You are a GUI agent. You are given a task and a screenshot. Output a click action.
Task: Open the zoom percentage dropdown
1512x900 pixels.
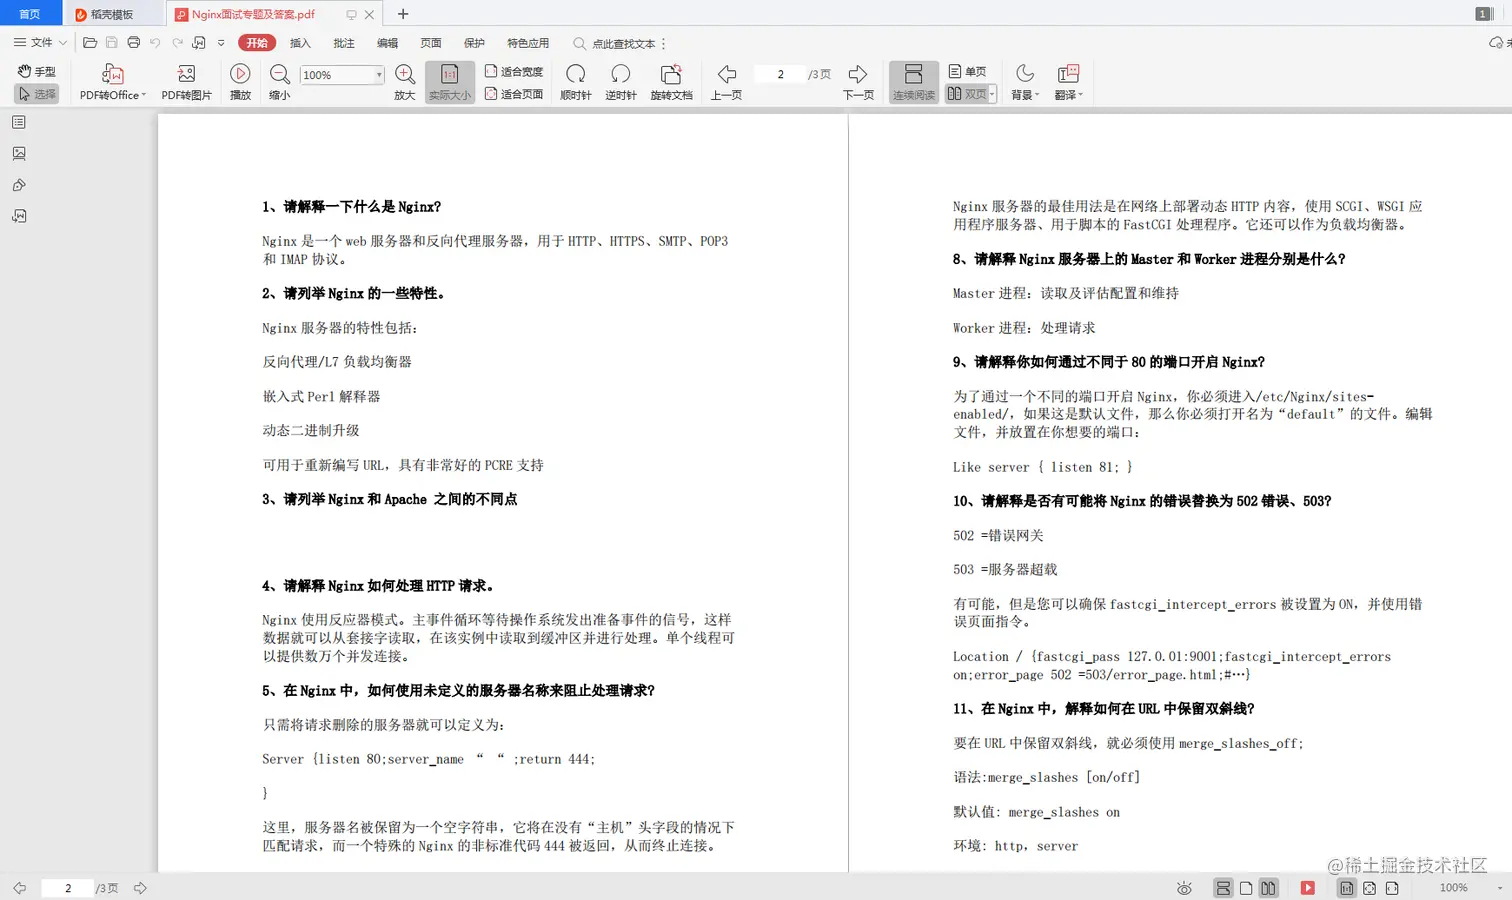click(377, 74)
